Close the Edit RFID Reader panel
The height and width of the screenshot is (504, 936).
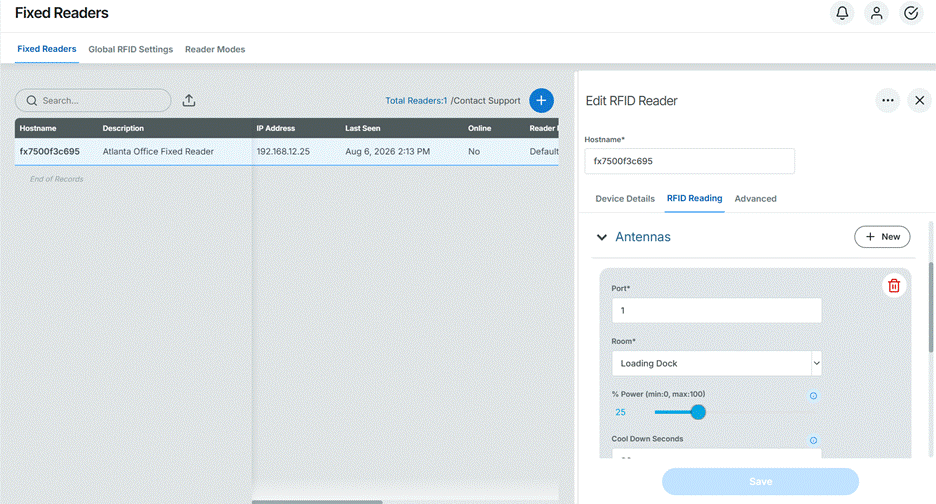pos(919,100)
